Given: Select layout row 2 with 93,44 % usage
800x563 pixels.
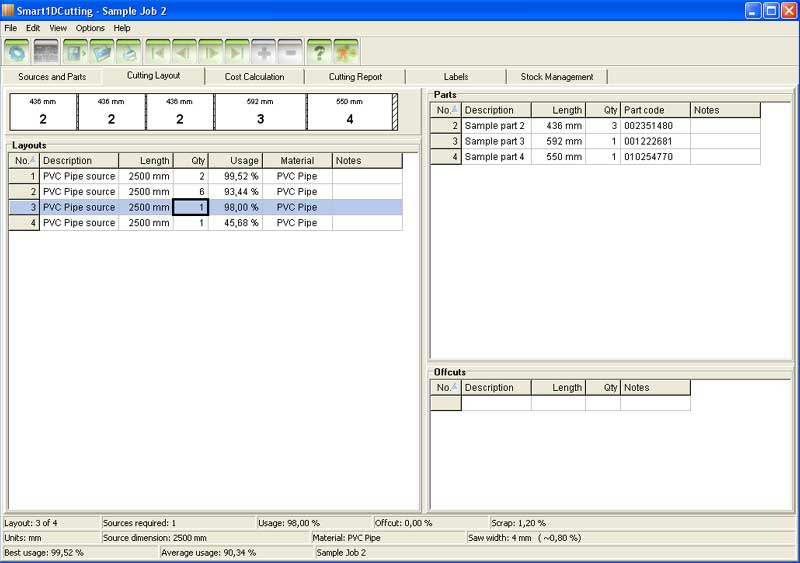Looking at the screenshot, I should 206,191.
